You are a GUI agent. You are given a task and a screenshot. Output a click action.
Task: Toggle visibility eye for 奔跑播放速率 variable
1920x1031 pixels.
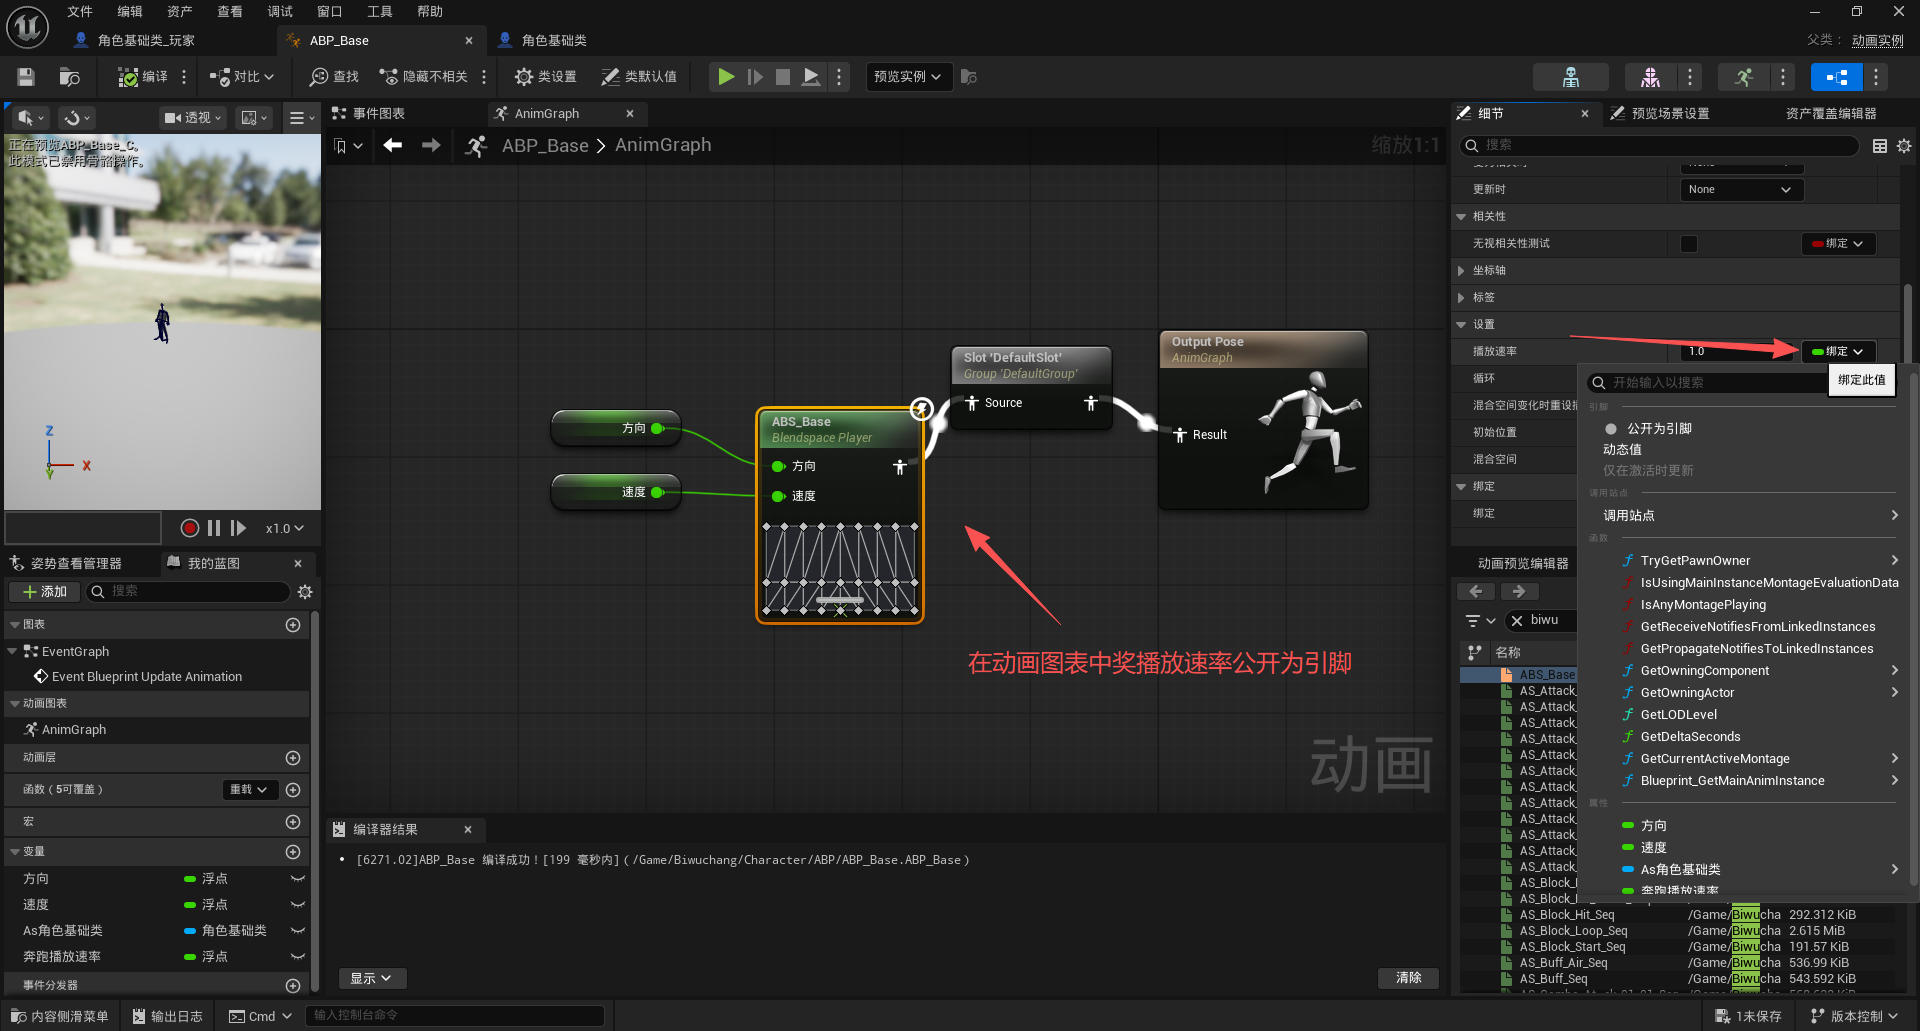click(x=297, y=957)
